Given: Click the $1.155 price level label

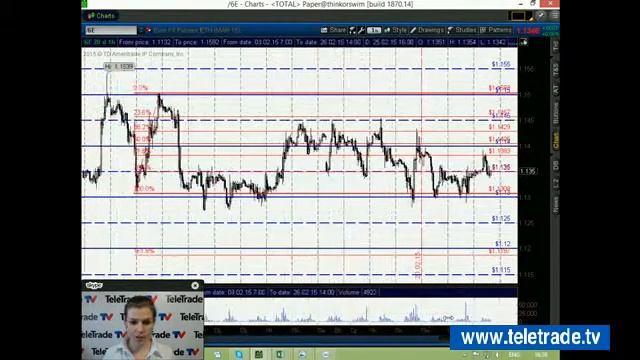Looking at the screenshot, I should coord(501,64).
